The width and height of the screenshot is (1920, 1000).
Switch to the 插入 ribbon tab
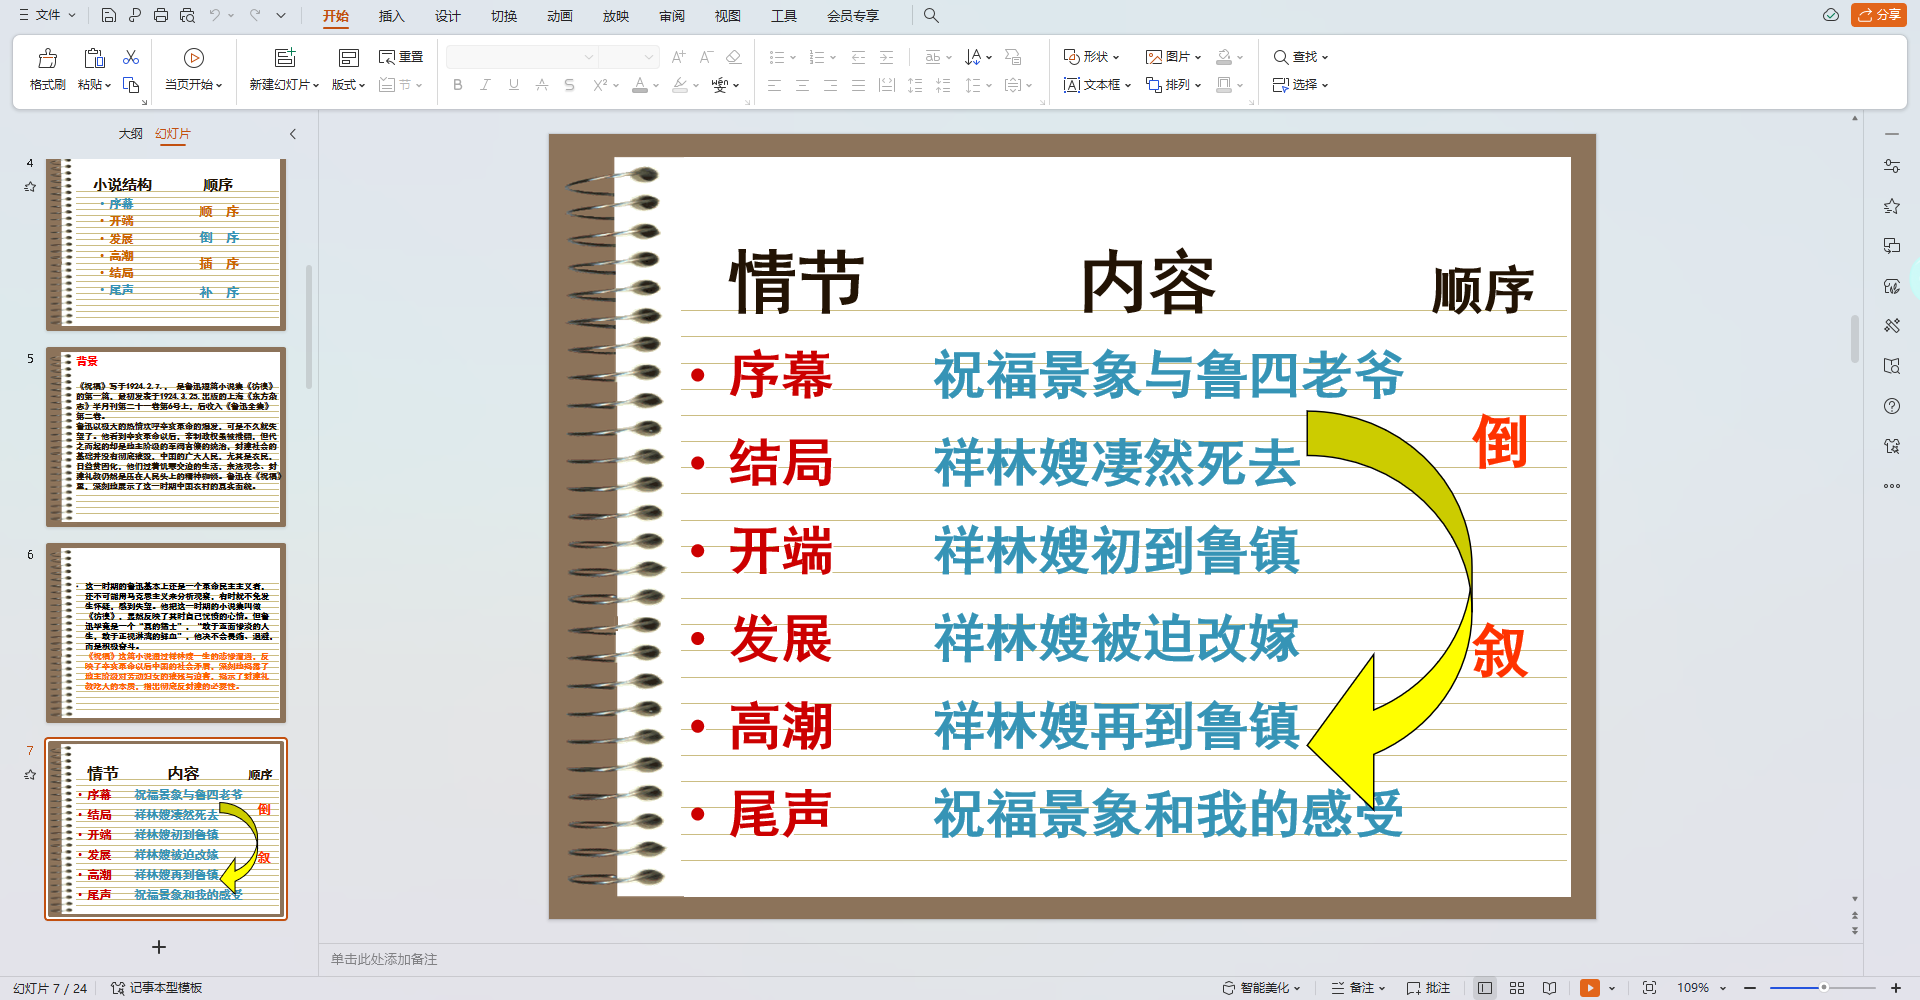pyautogui.click(x=391, y=16)
